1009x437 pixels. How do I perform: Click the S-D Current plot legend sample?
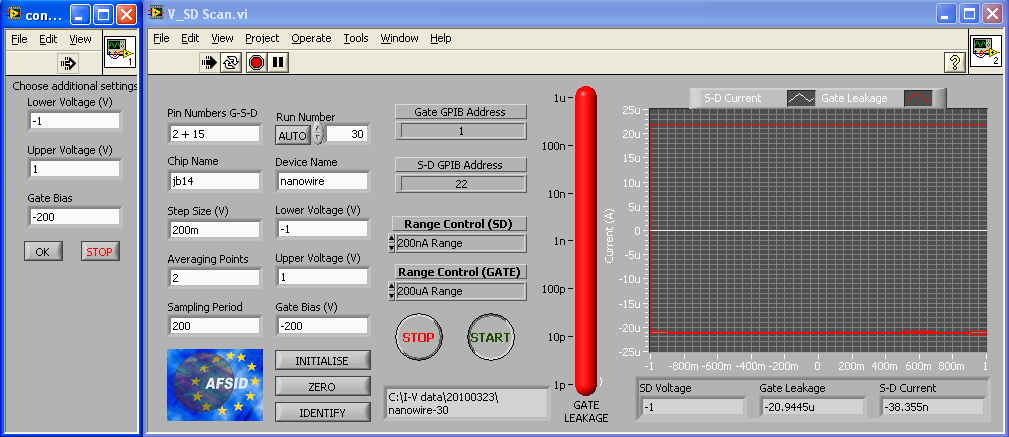[x=801, y=98]
